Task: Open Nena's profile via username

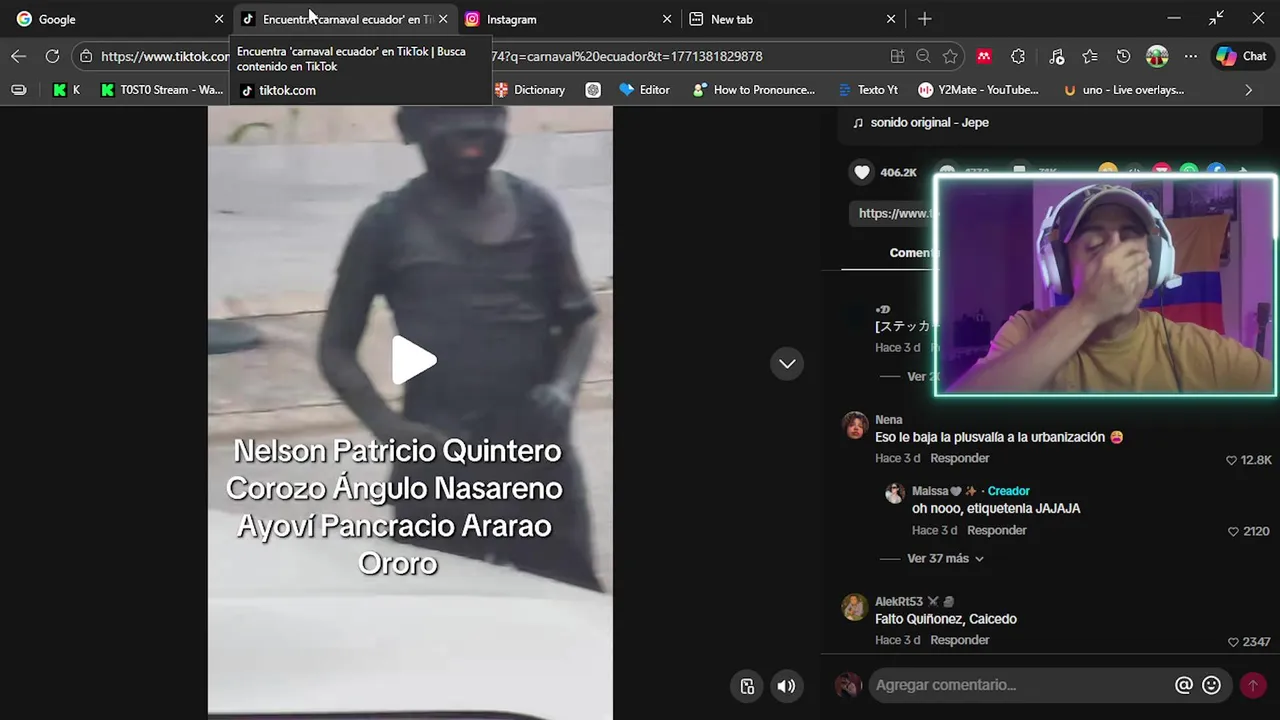Action: [888, 420]
